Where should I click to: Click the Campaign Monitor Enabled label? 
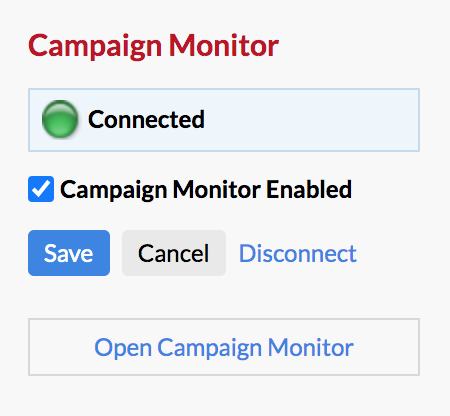[x=206, y=189]
